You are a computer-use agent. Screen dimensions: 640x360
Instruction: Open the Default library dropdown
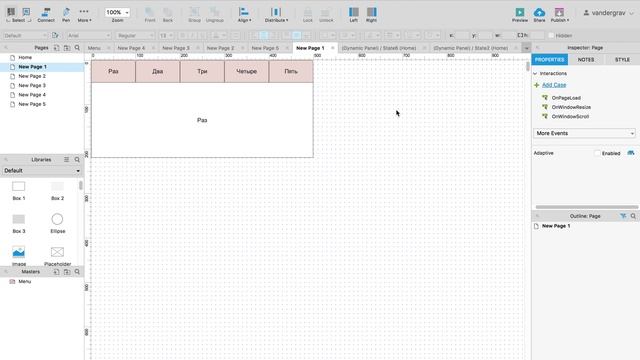coord(42,171)
